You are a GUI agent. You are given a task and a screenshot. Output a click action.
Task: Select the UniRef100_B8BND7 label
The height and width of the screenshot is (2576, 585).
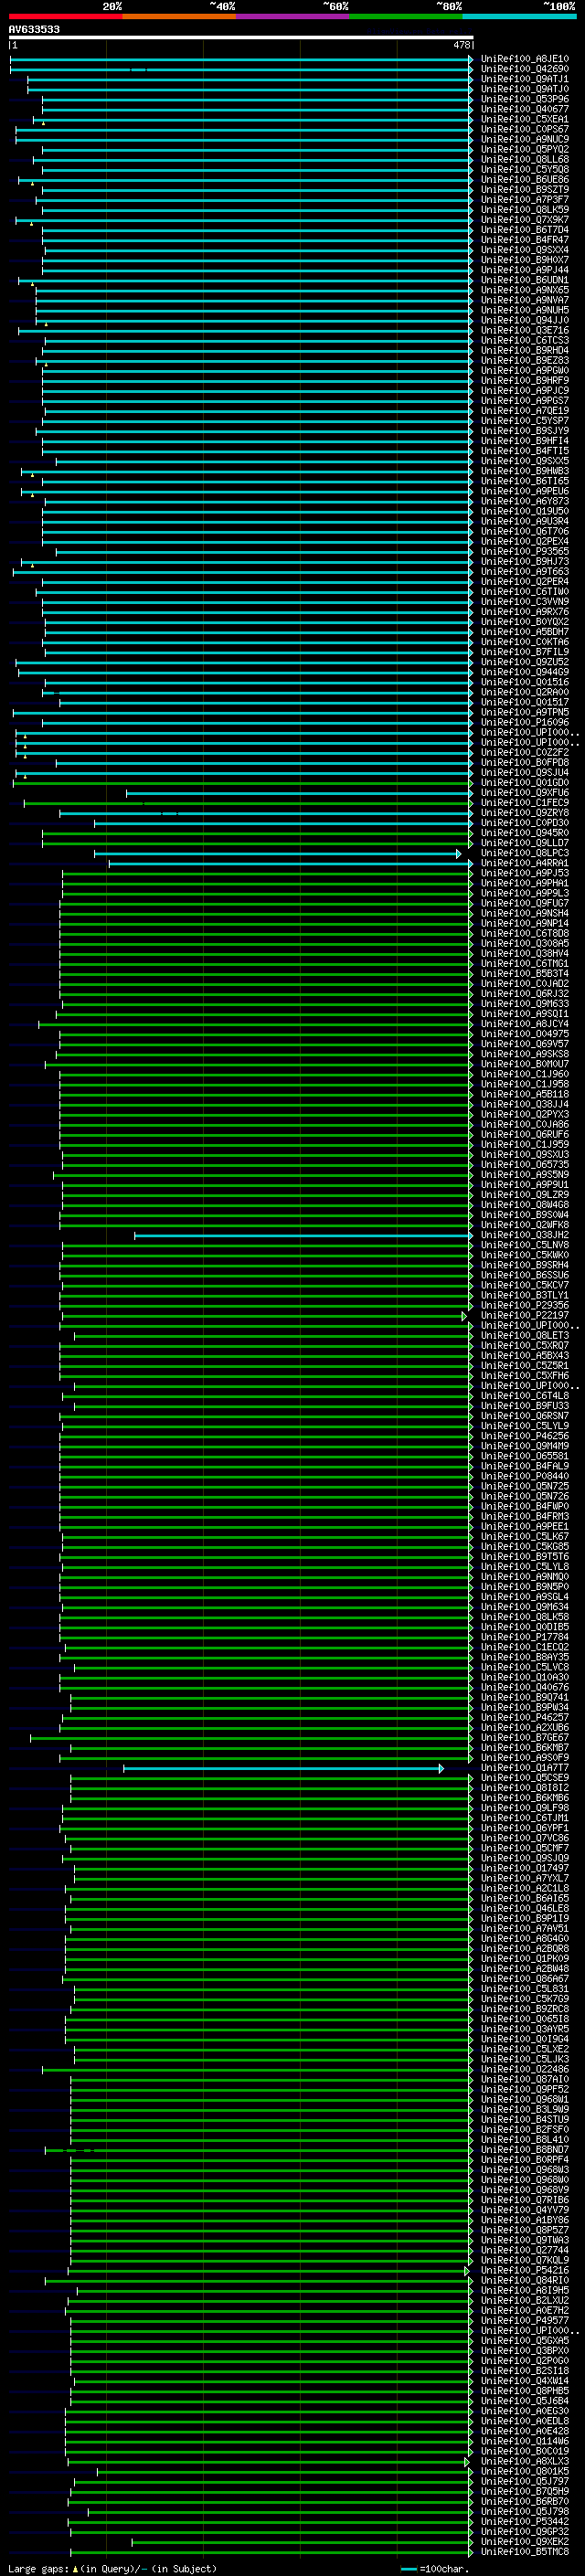[524, 2149]
